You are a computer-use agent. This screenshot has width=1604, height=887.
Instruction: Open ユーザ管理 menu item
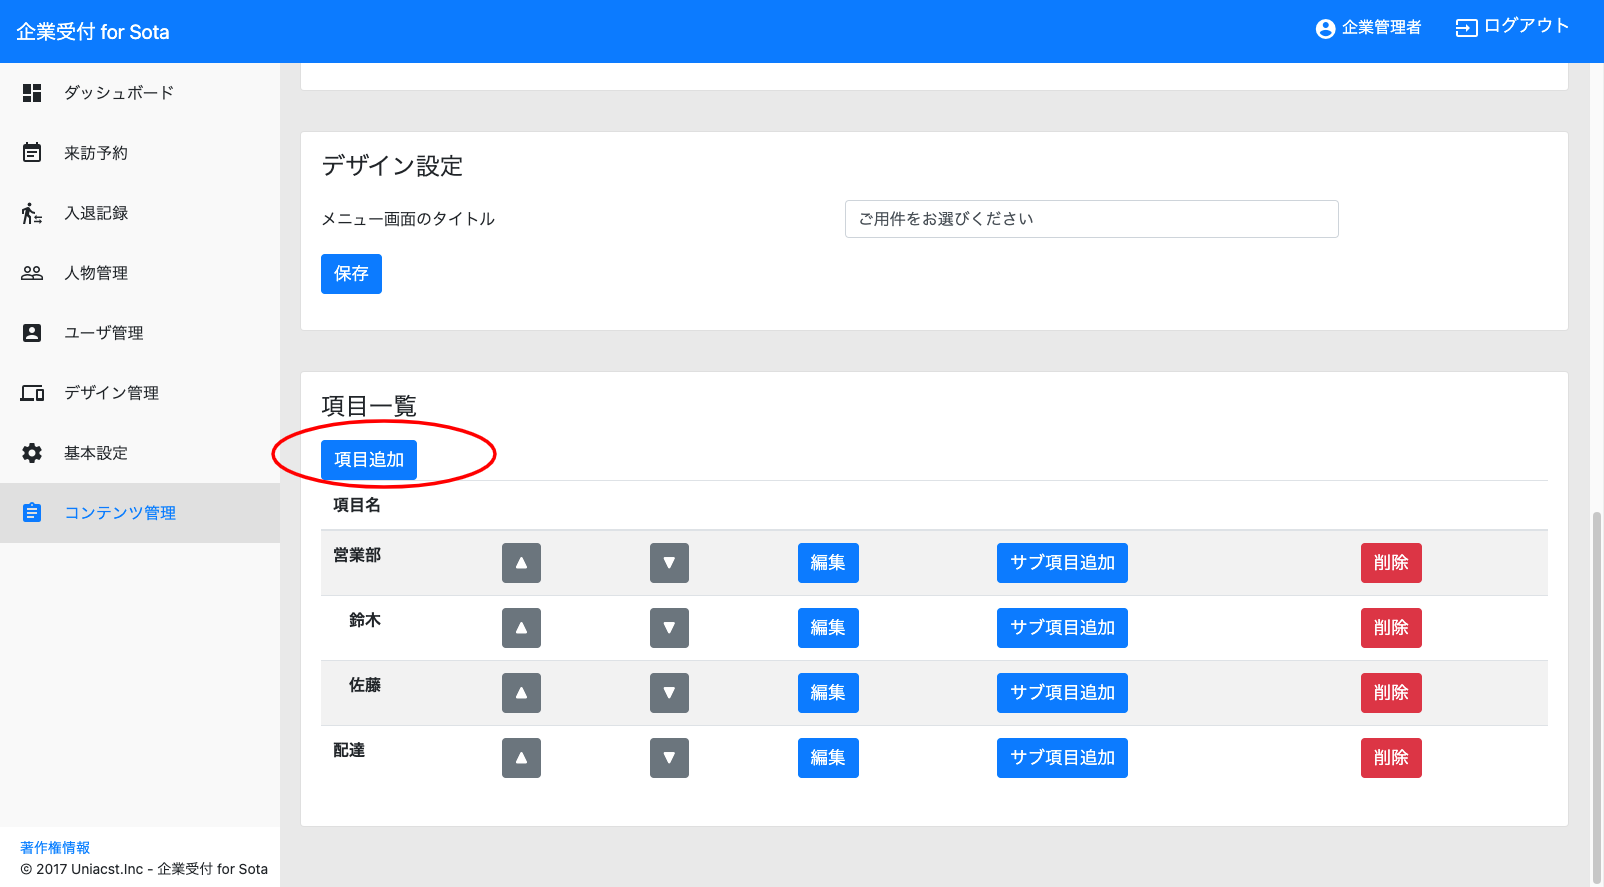(140, 333)
